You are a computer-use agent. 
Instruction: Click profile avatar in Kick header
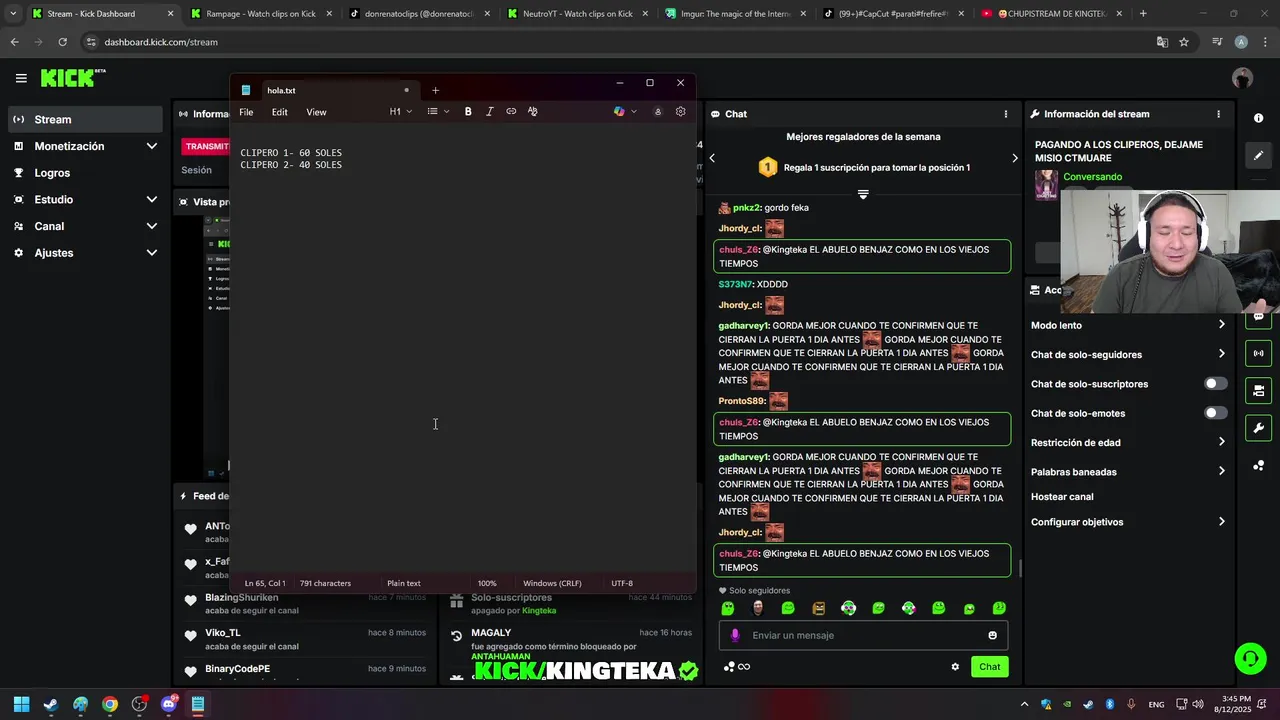1243,78
